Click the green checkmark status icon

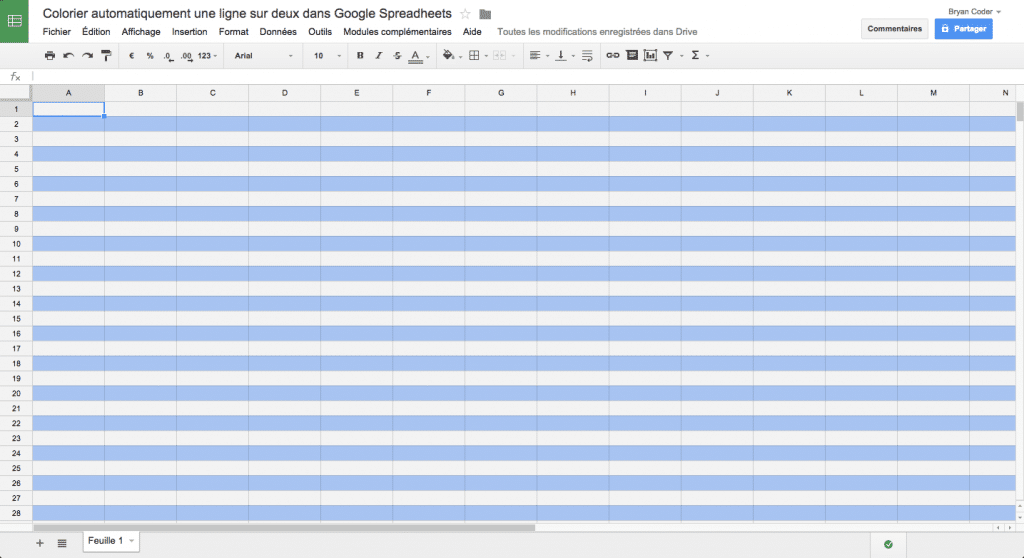point(888,544)
